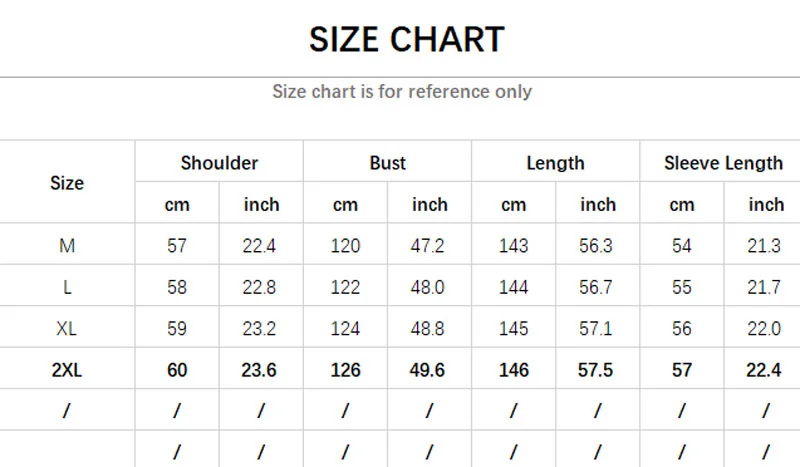Select the 48.0 inch bust value

430,287
